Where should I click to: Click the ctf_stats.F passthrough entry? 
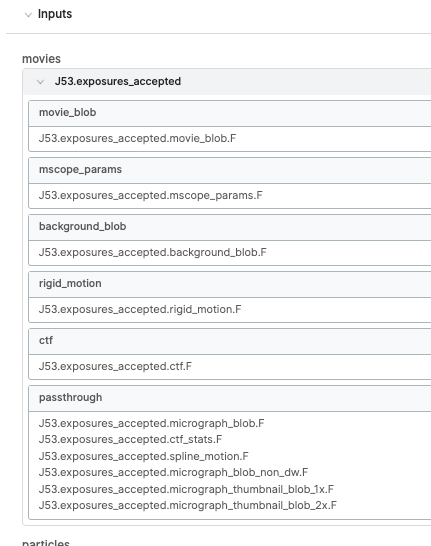point(130,439)
